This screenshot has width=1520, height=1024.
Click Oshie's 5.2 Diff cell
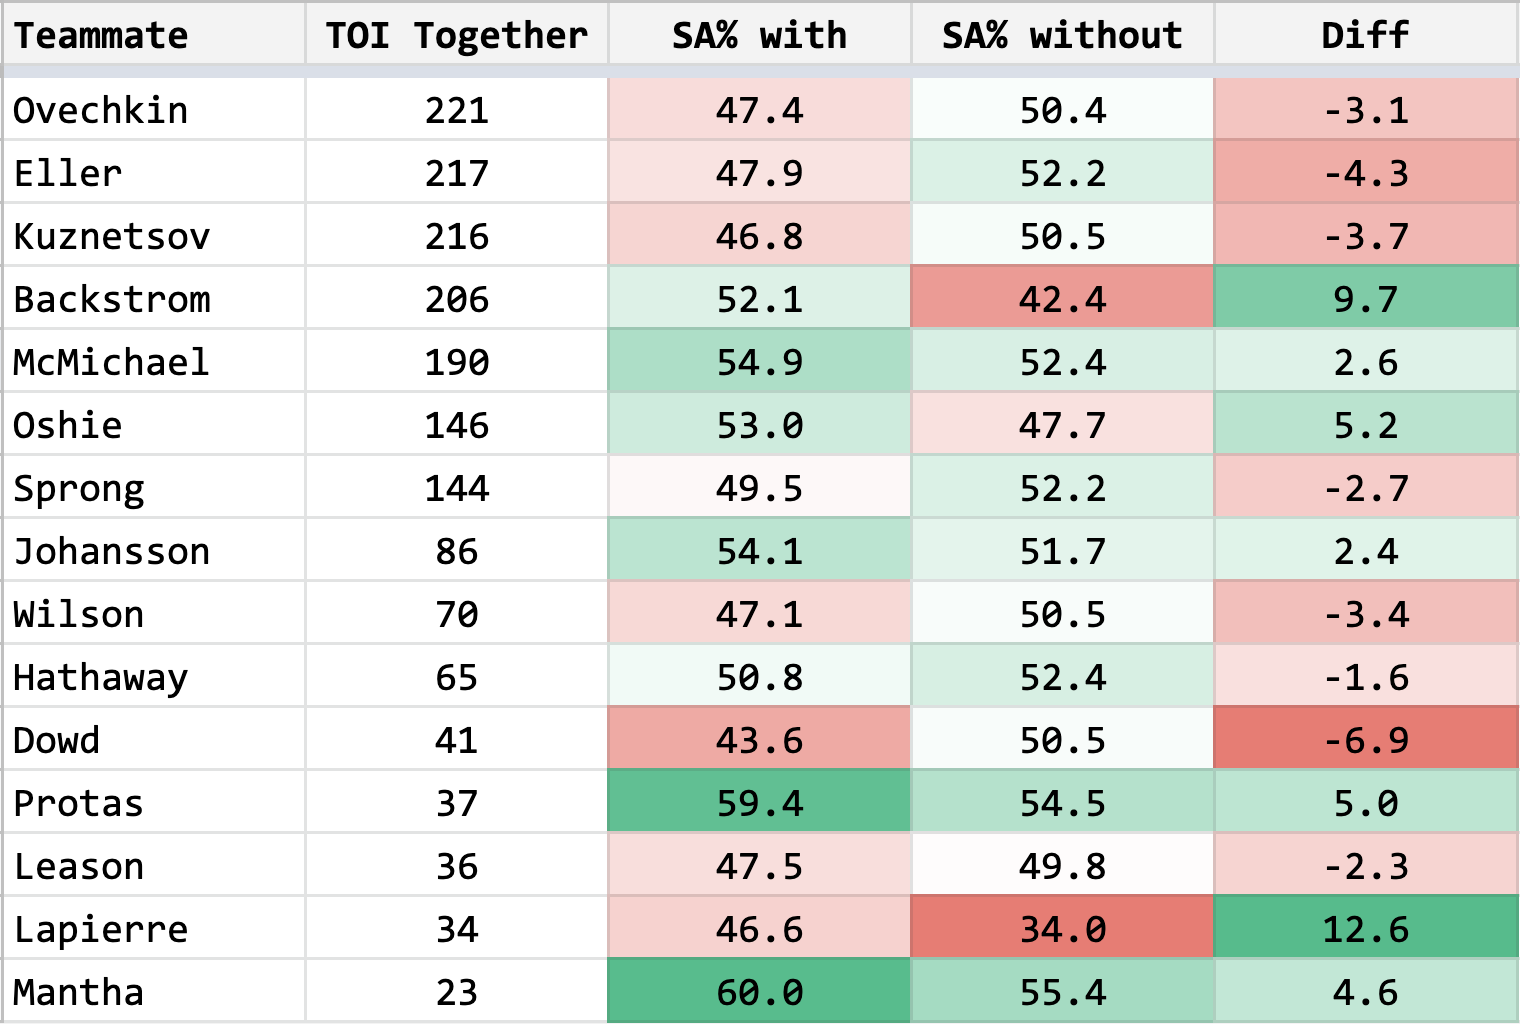pos(1365,425)
